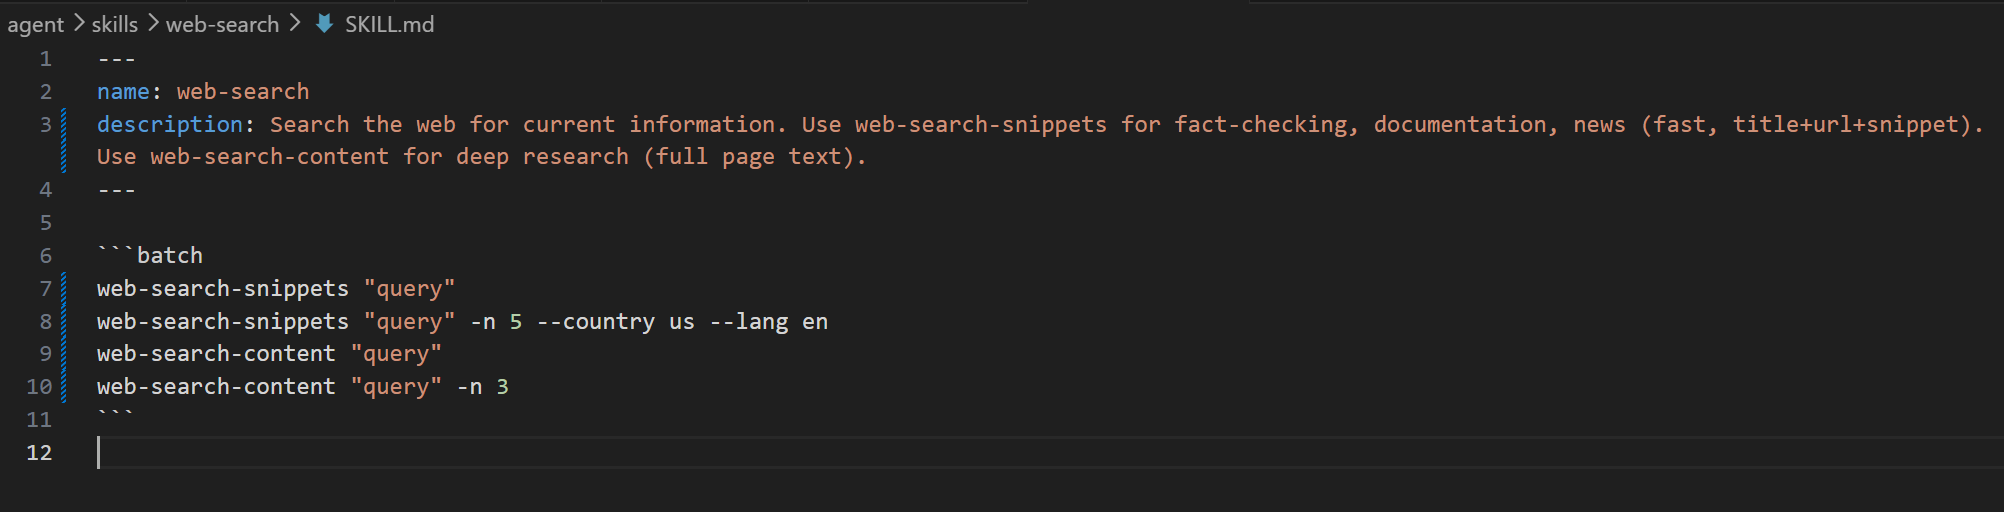Select line number 7 in the gutter
The image size is (2004, 512).
pos(45,289)
